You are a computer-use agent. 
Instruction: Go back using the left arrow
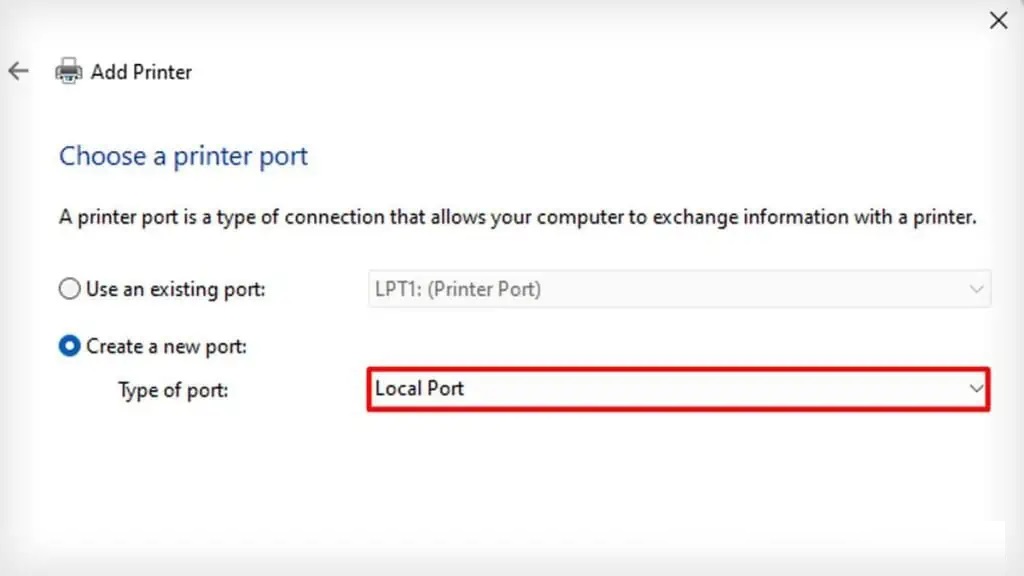coord(18,71)
